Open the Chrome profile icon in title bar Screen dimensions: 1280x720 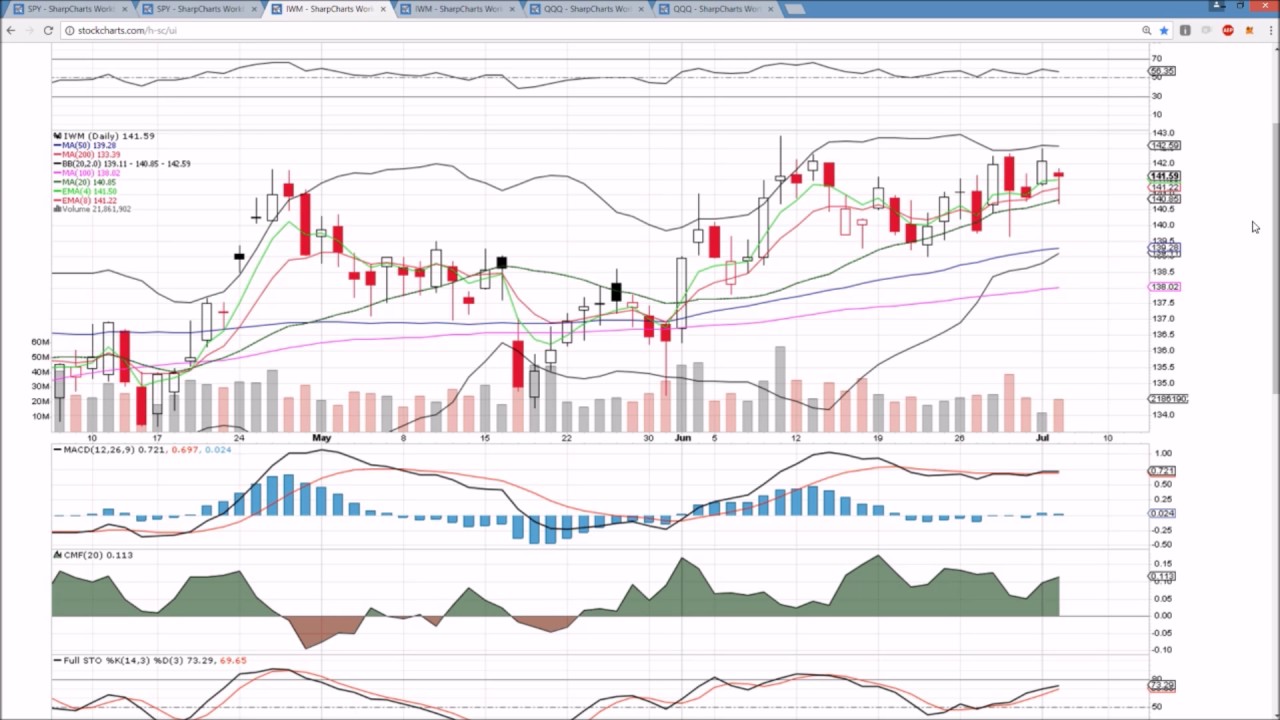tap(1217, 6)
